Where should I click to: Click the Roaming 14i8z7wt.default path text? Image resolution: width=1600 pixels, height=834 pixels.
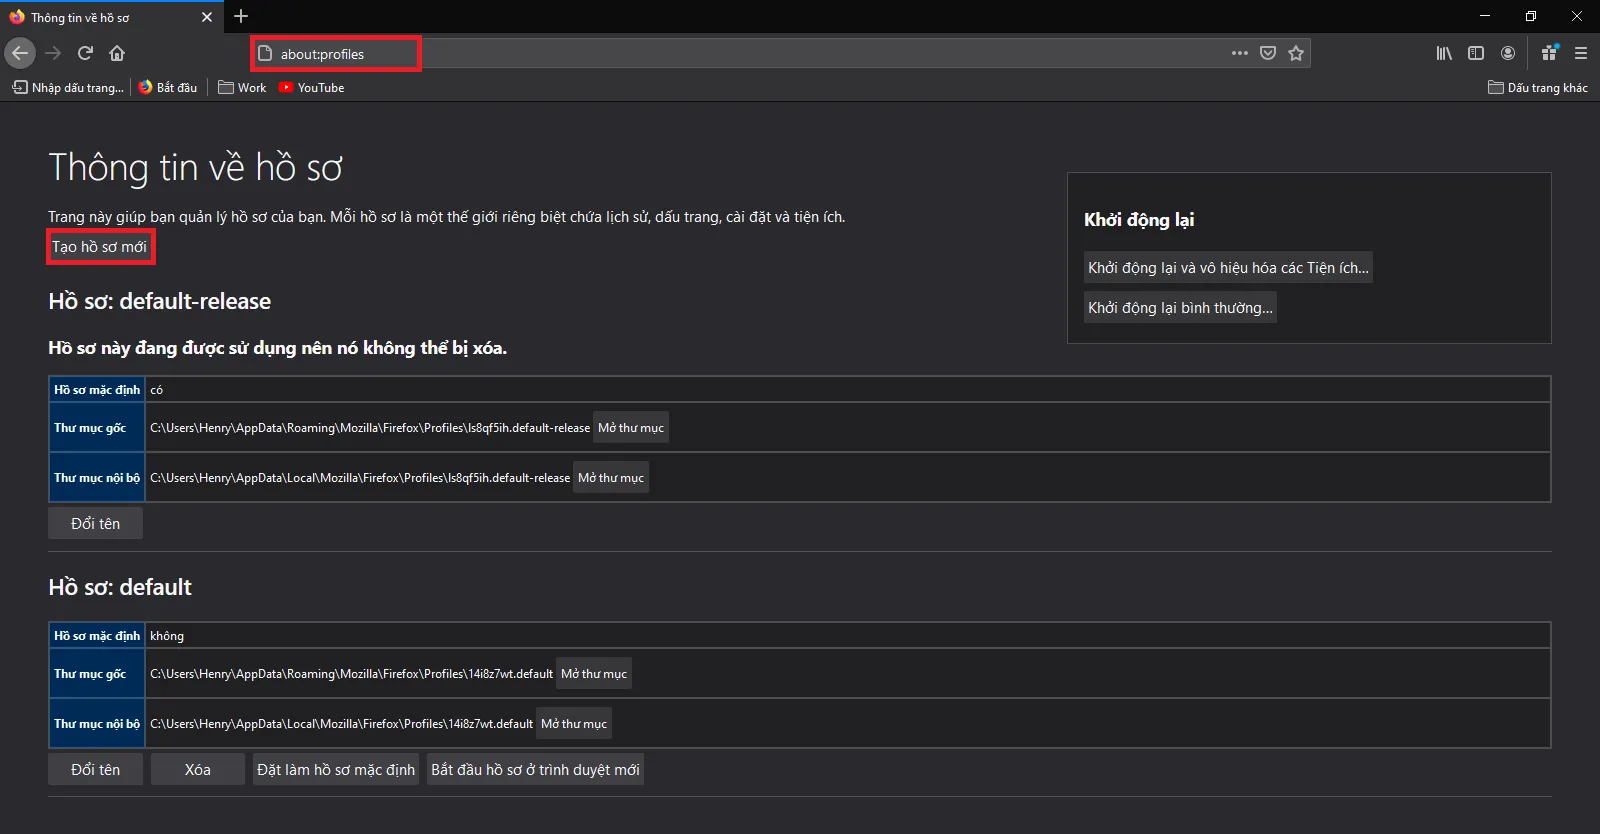click(x=351, y=674)
